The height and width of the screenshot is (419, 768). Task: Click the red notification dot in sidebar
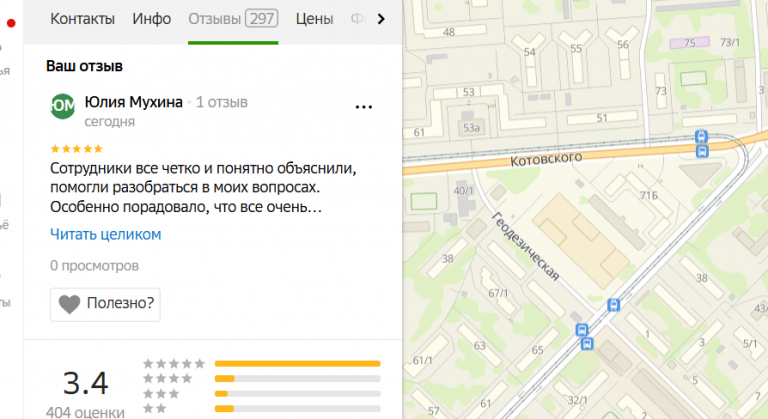point(11,23)
